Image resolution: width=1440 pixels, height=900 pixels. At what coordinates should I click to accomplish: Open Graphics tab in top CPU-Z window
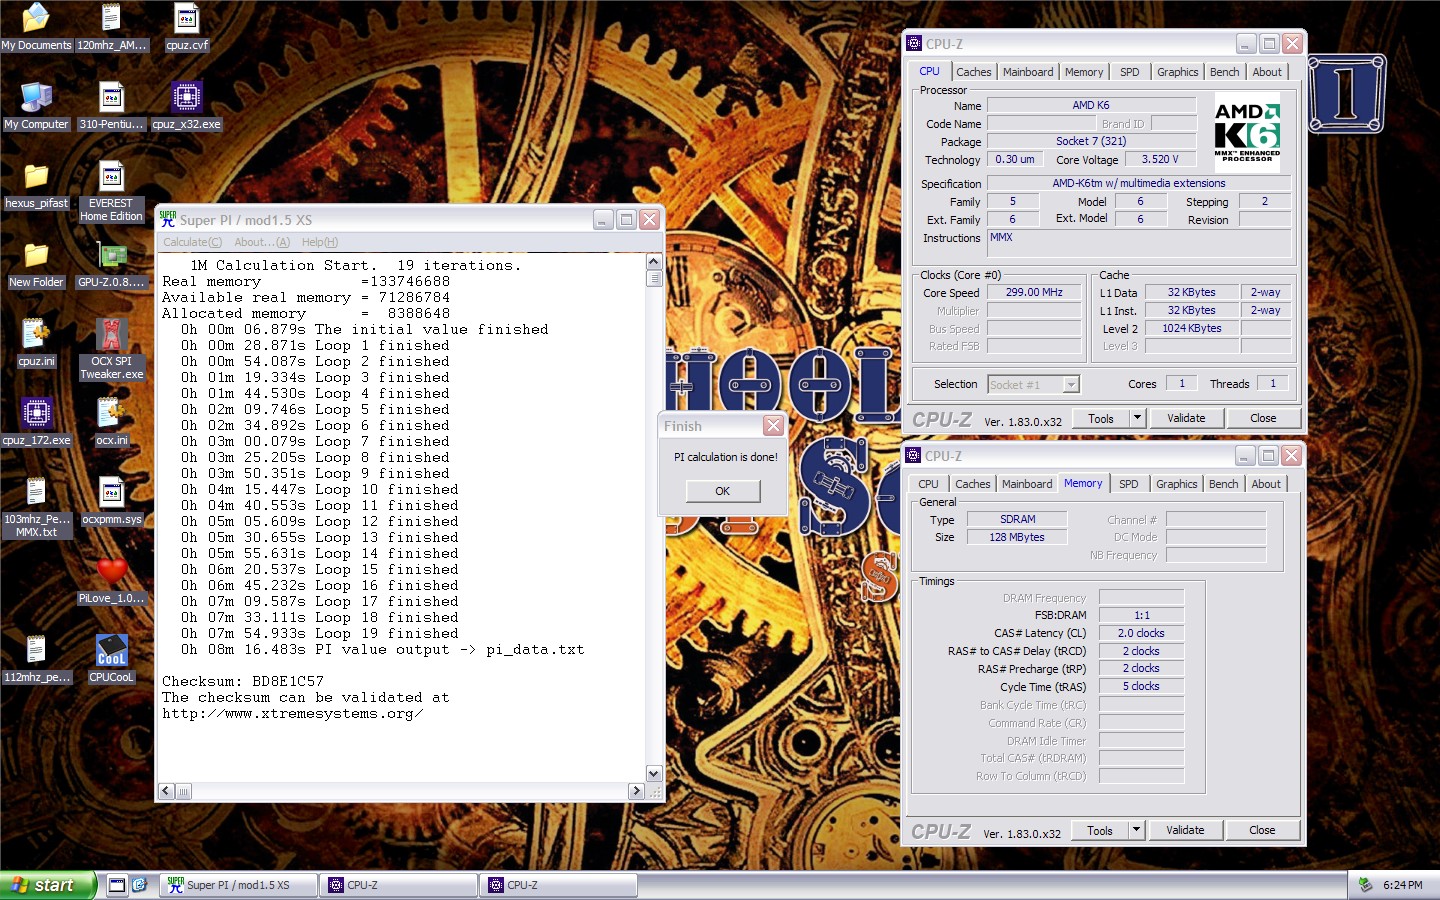[1177, 72]
